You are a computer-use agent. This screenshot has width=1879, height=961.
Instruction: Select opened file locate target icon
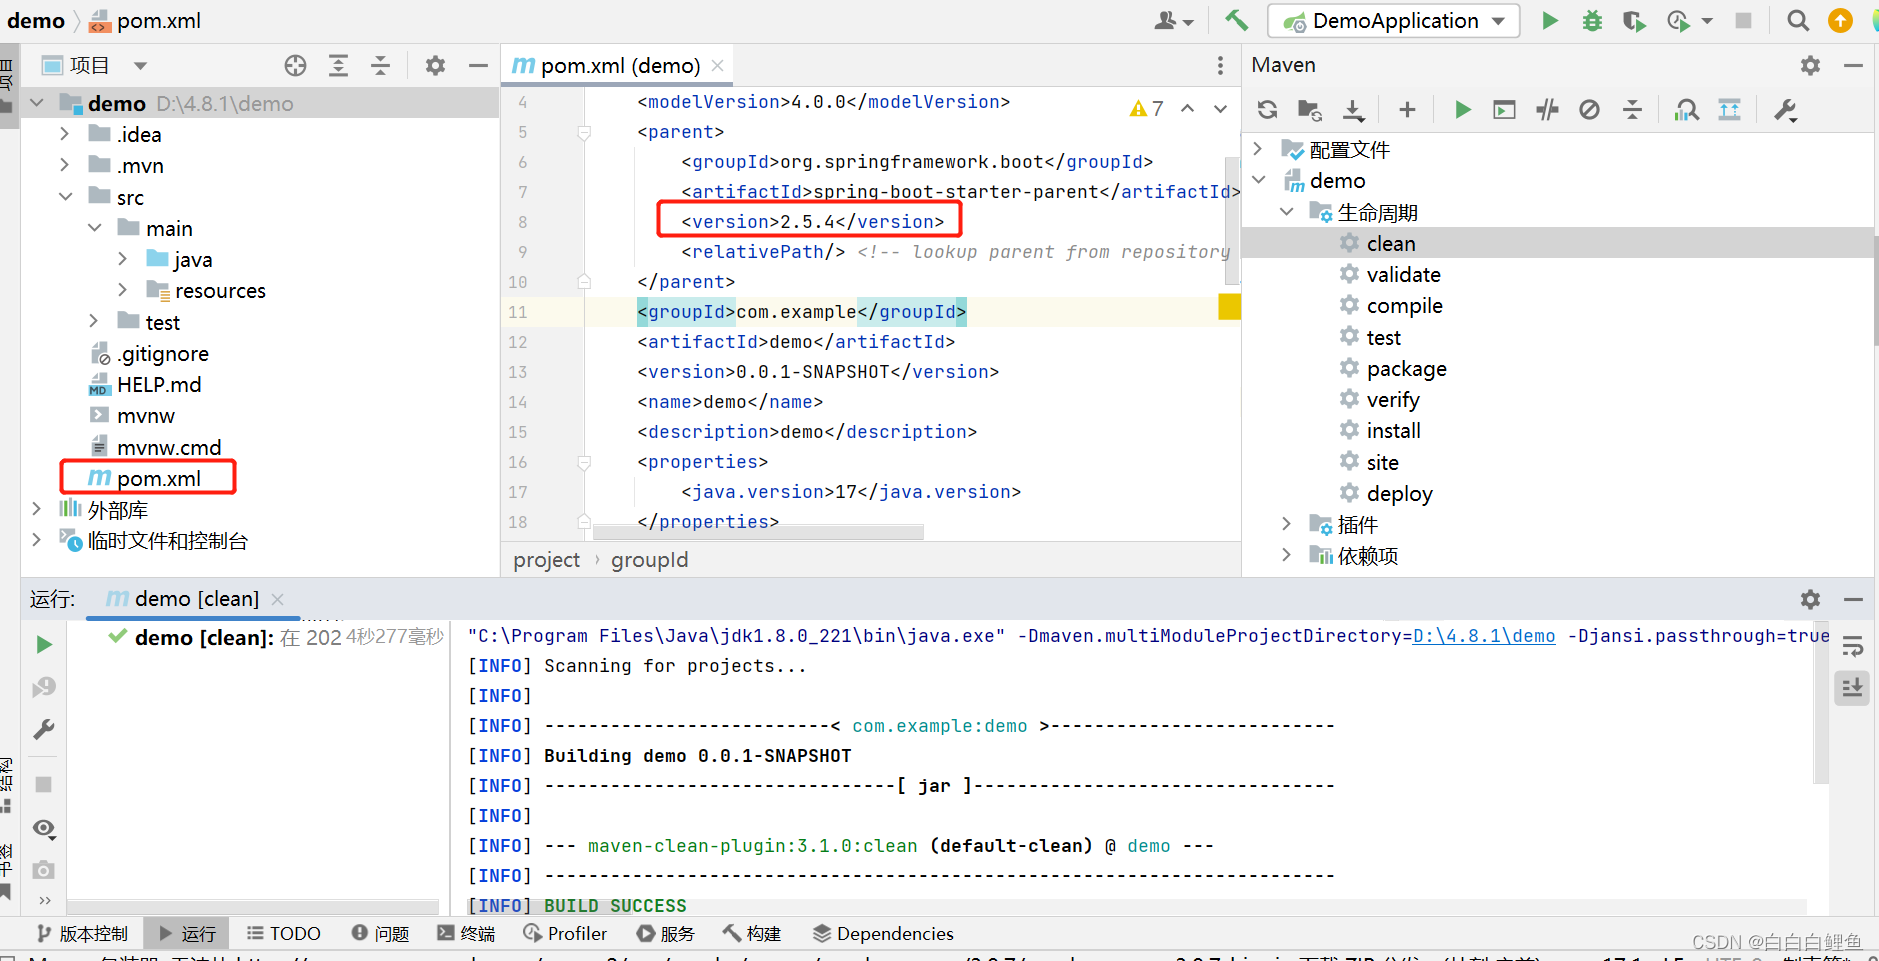[295, 66]
